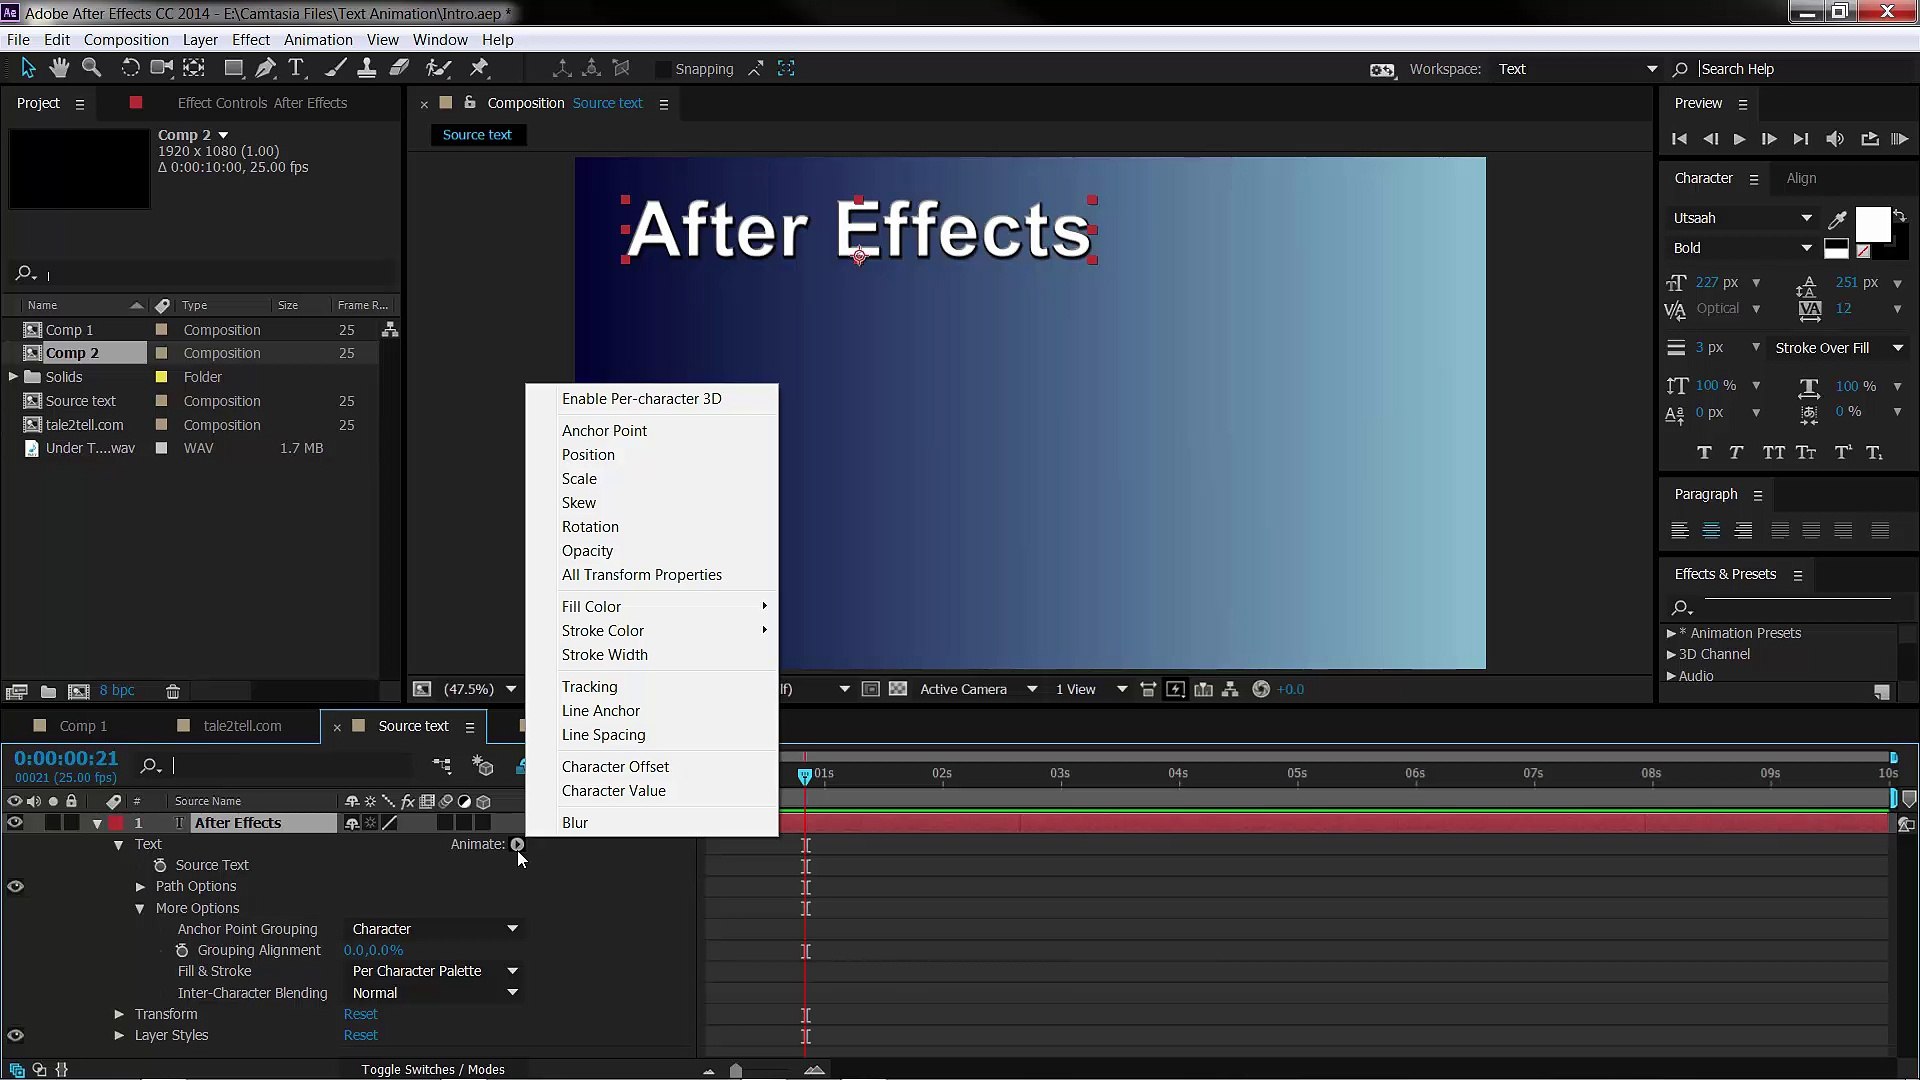The height and width of the screenshot is (1080, 1920).
Task: Toggle Layer Styles visibility eye
Action: 15,1036
